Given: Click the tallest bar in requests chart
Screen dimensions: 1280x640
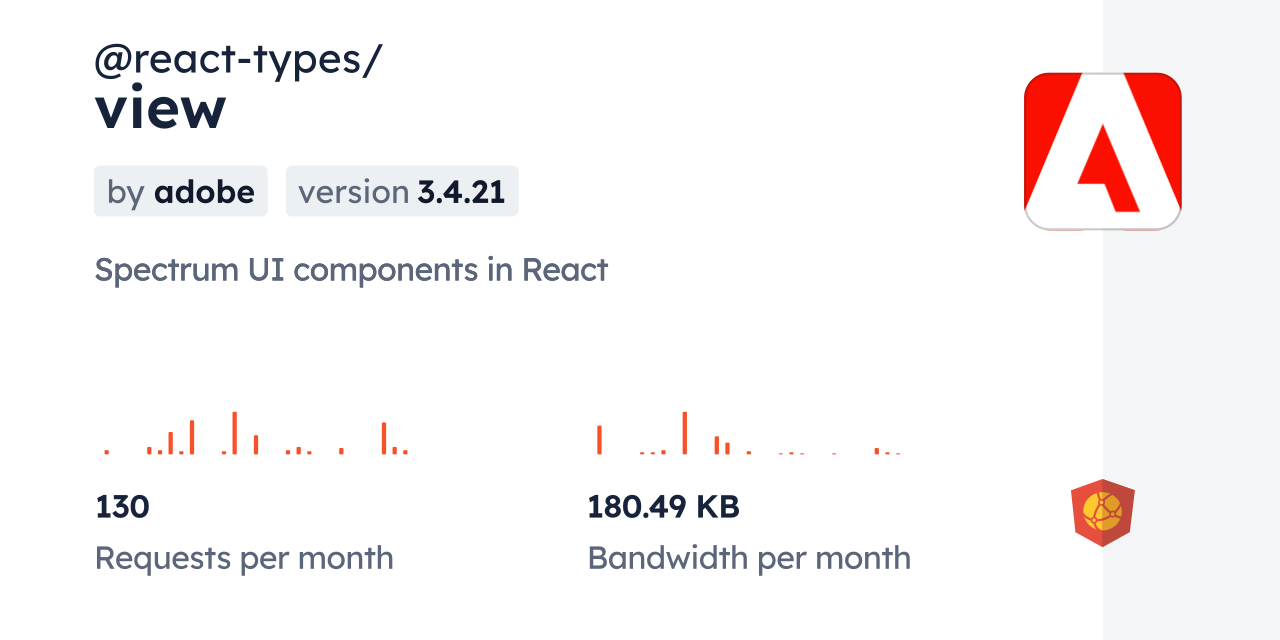Looking at the screenshot, I should tap(234, 433).
